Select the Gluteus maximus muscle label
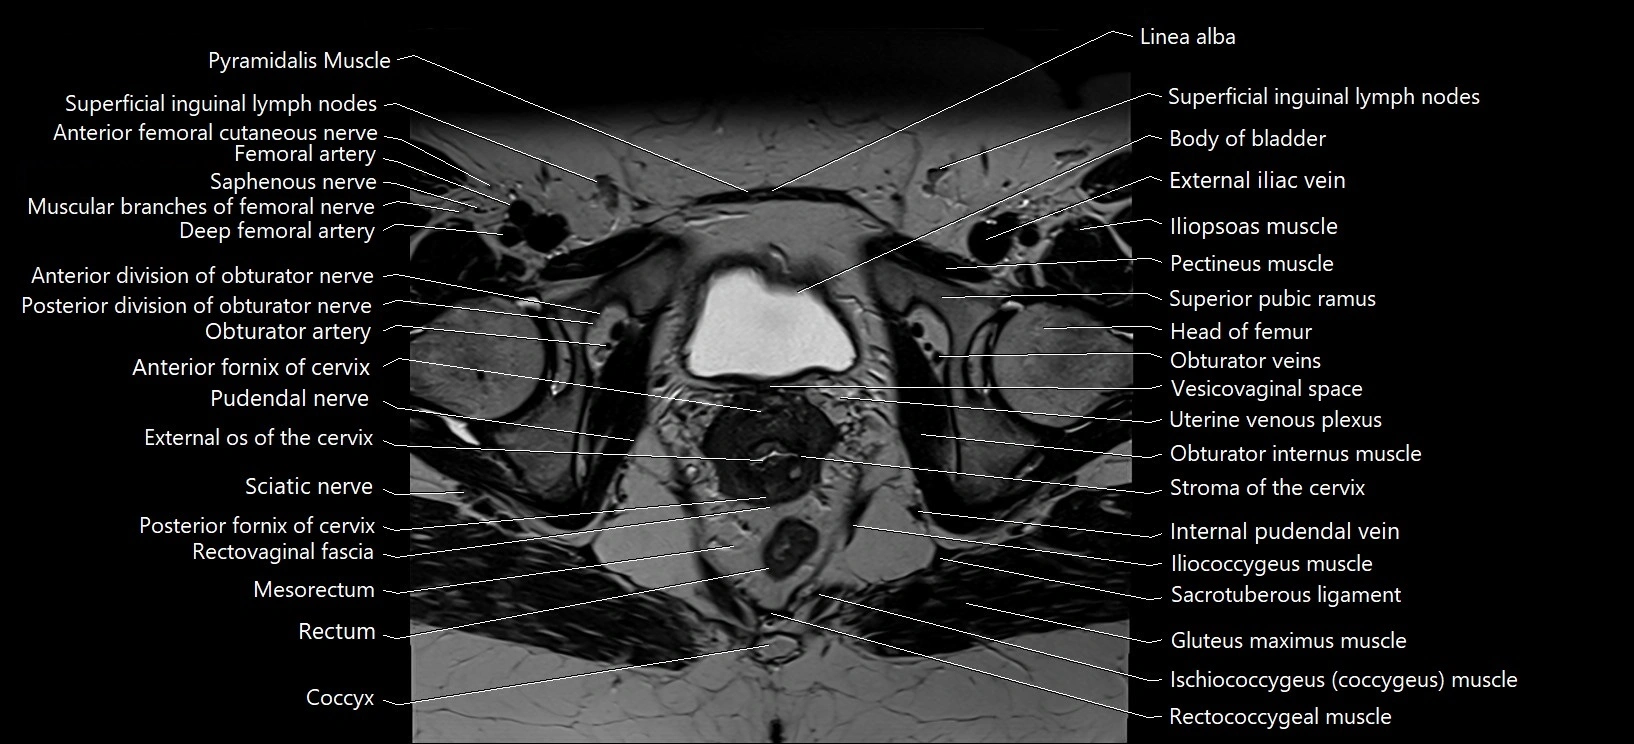 tap(1288, 641)
